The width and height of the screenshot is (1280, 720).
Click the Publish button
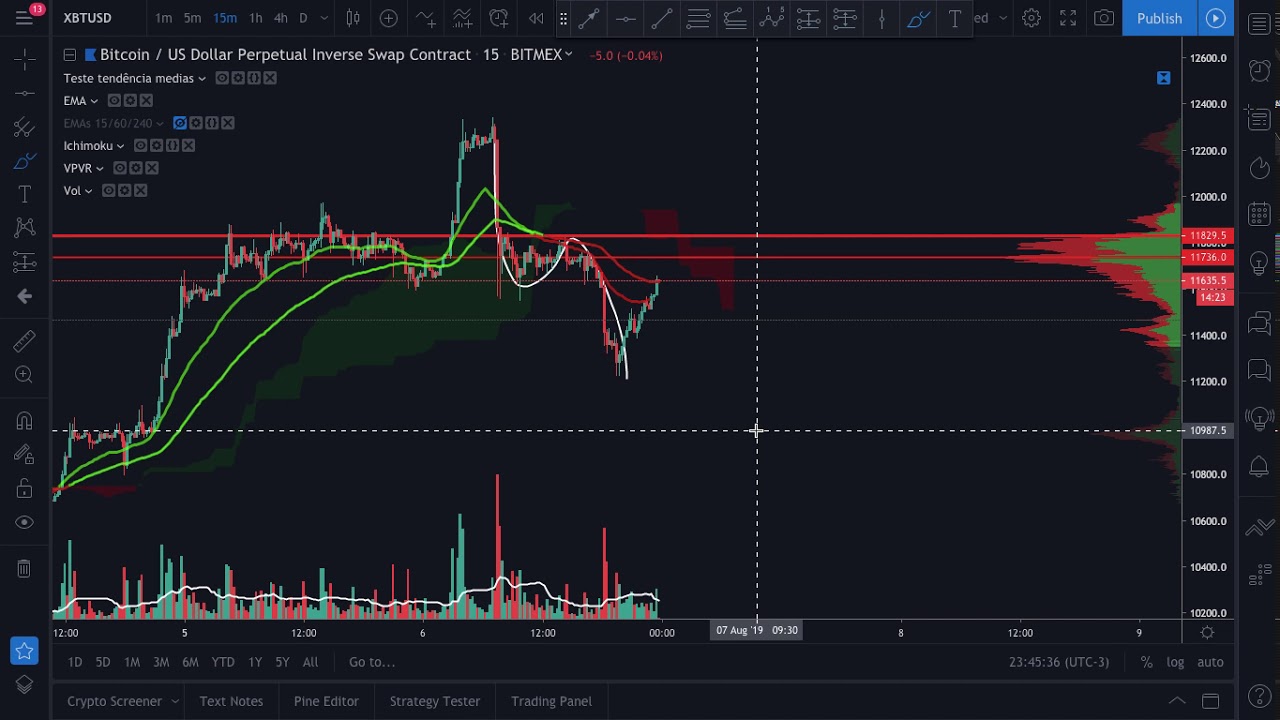click(x=1160, y=18)
